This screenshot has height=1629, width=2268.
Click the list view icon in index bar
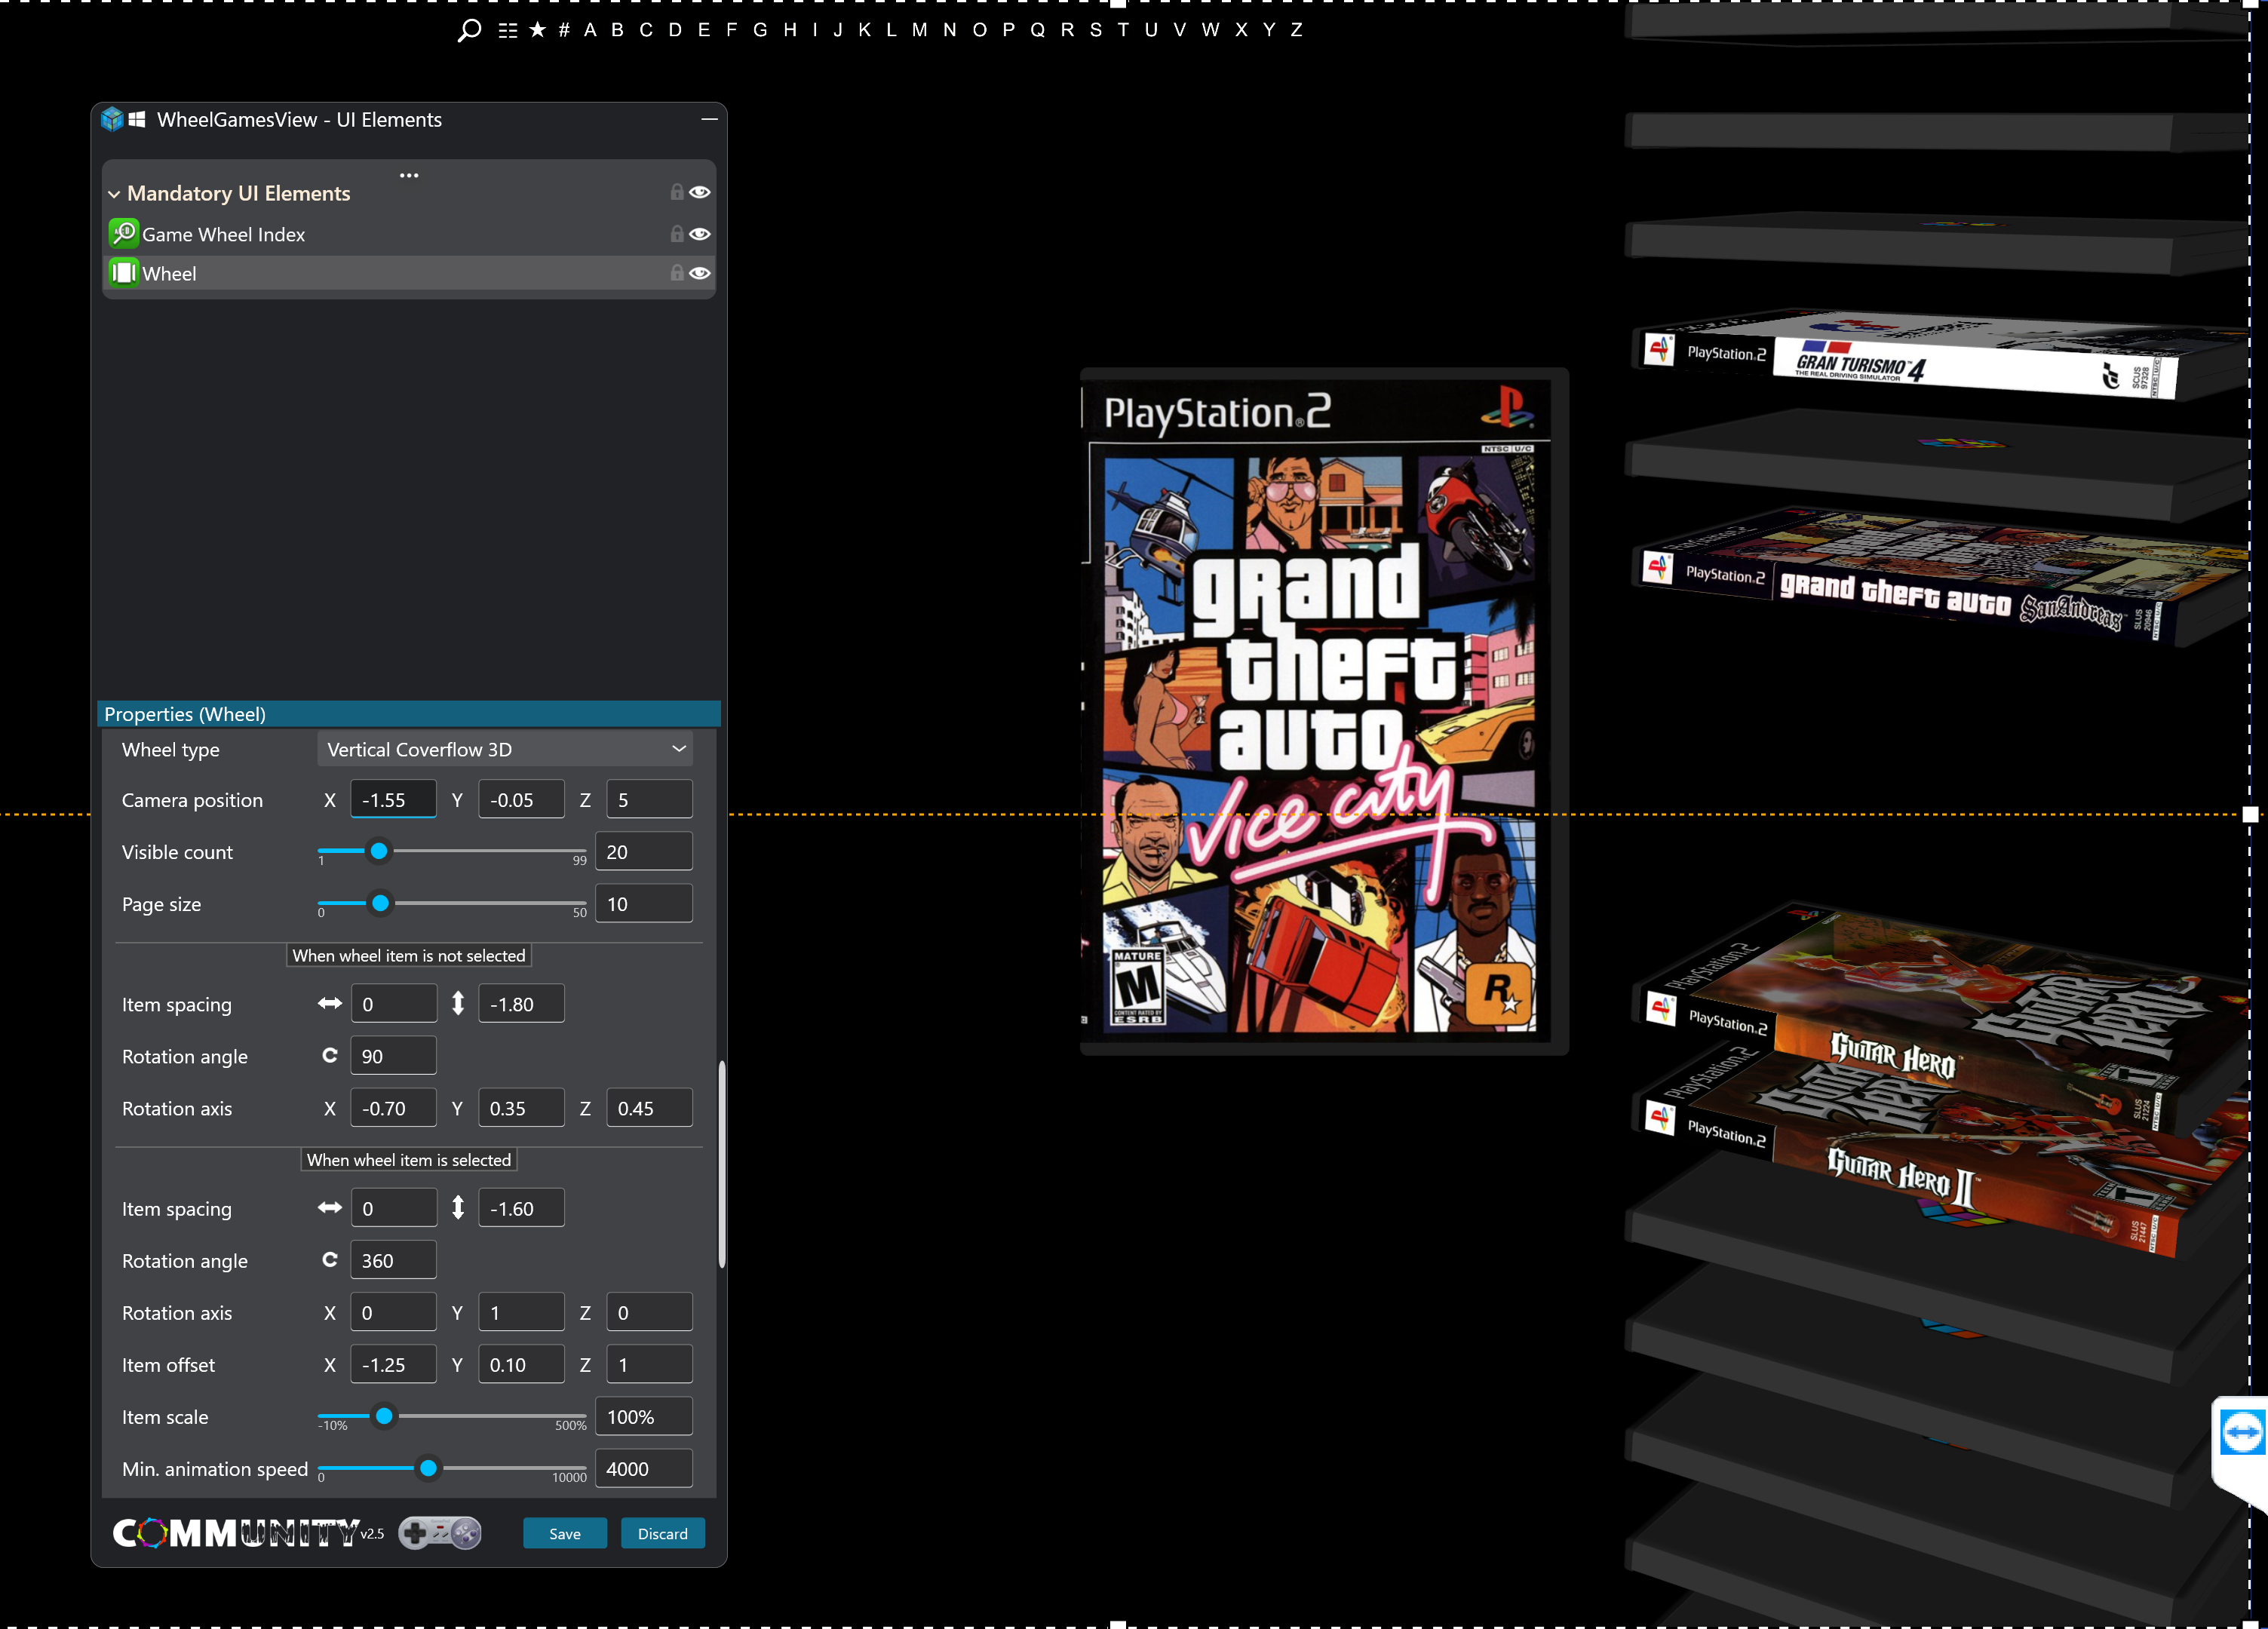508,30
